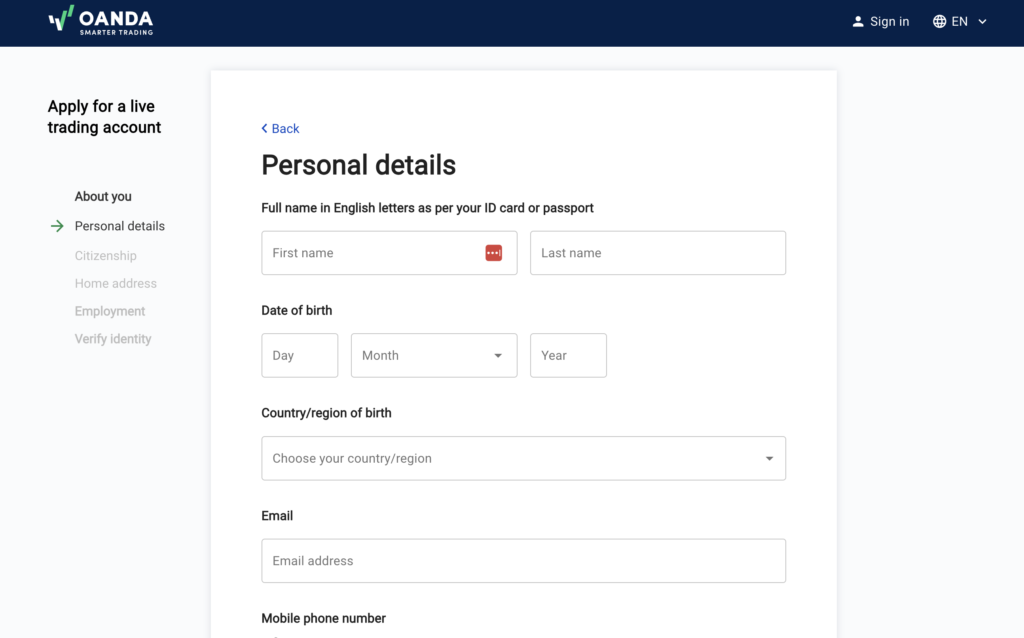Open the Month dropdown
The image size is (1024, 638).
(433, 355)
